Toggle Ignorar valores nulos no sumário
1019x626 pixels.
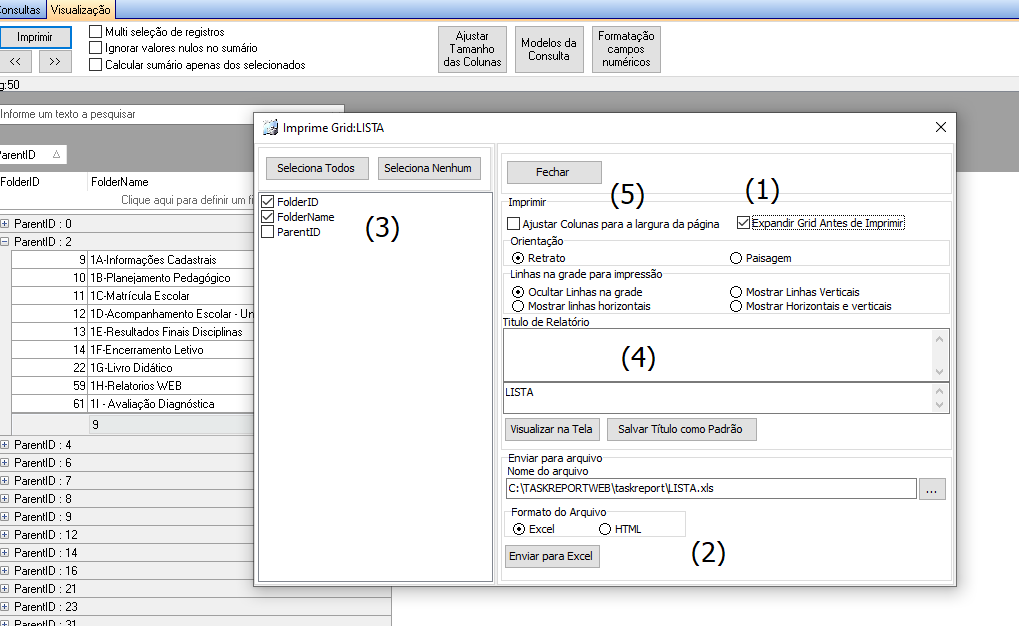click(x=96, y=47)
